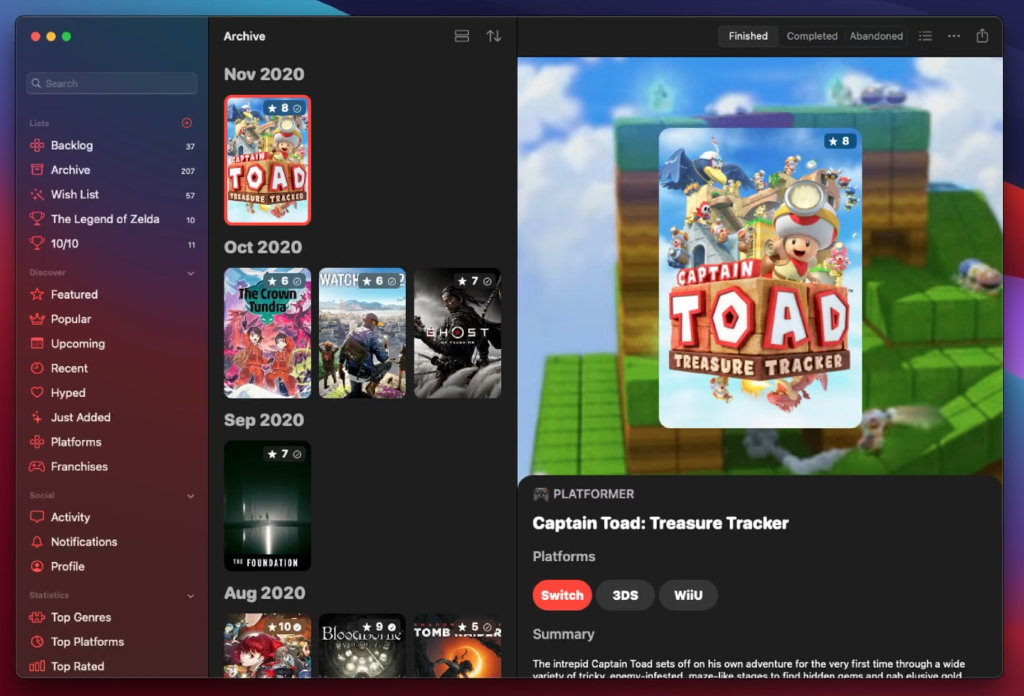Image resolution: width=1024 pixels, height=696 pixels.
Task: Select the Switch platform pill
Action: coord(562,595)
